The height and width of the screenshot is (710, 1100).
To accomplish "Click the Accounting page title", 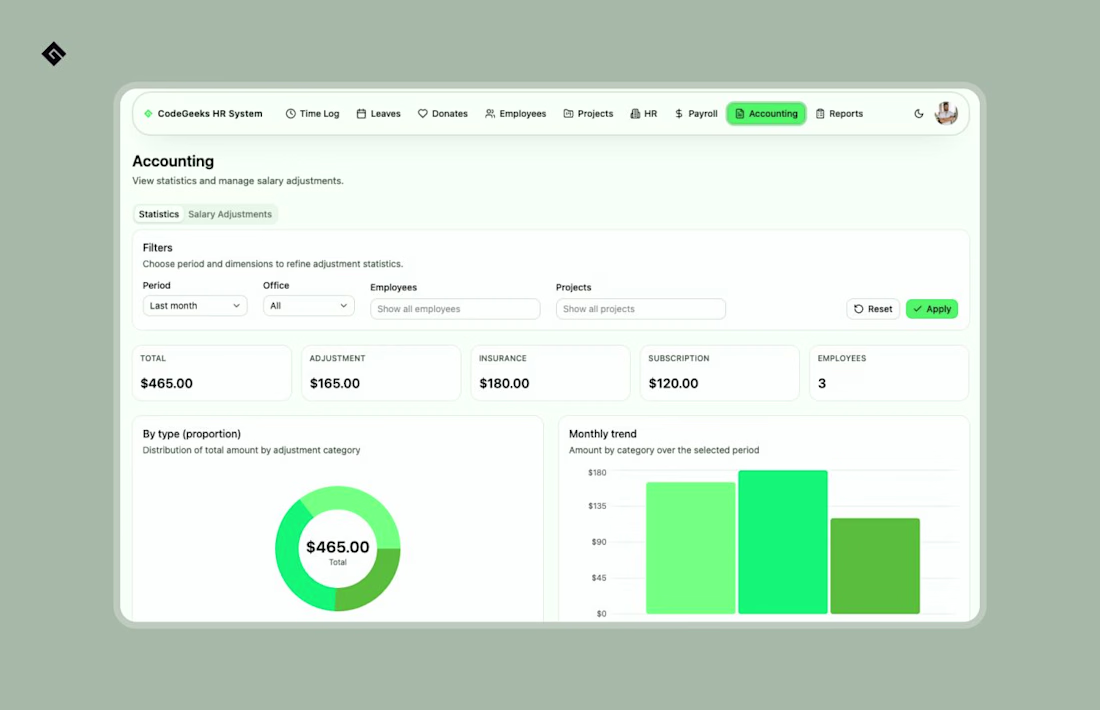I will 173,161.
